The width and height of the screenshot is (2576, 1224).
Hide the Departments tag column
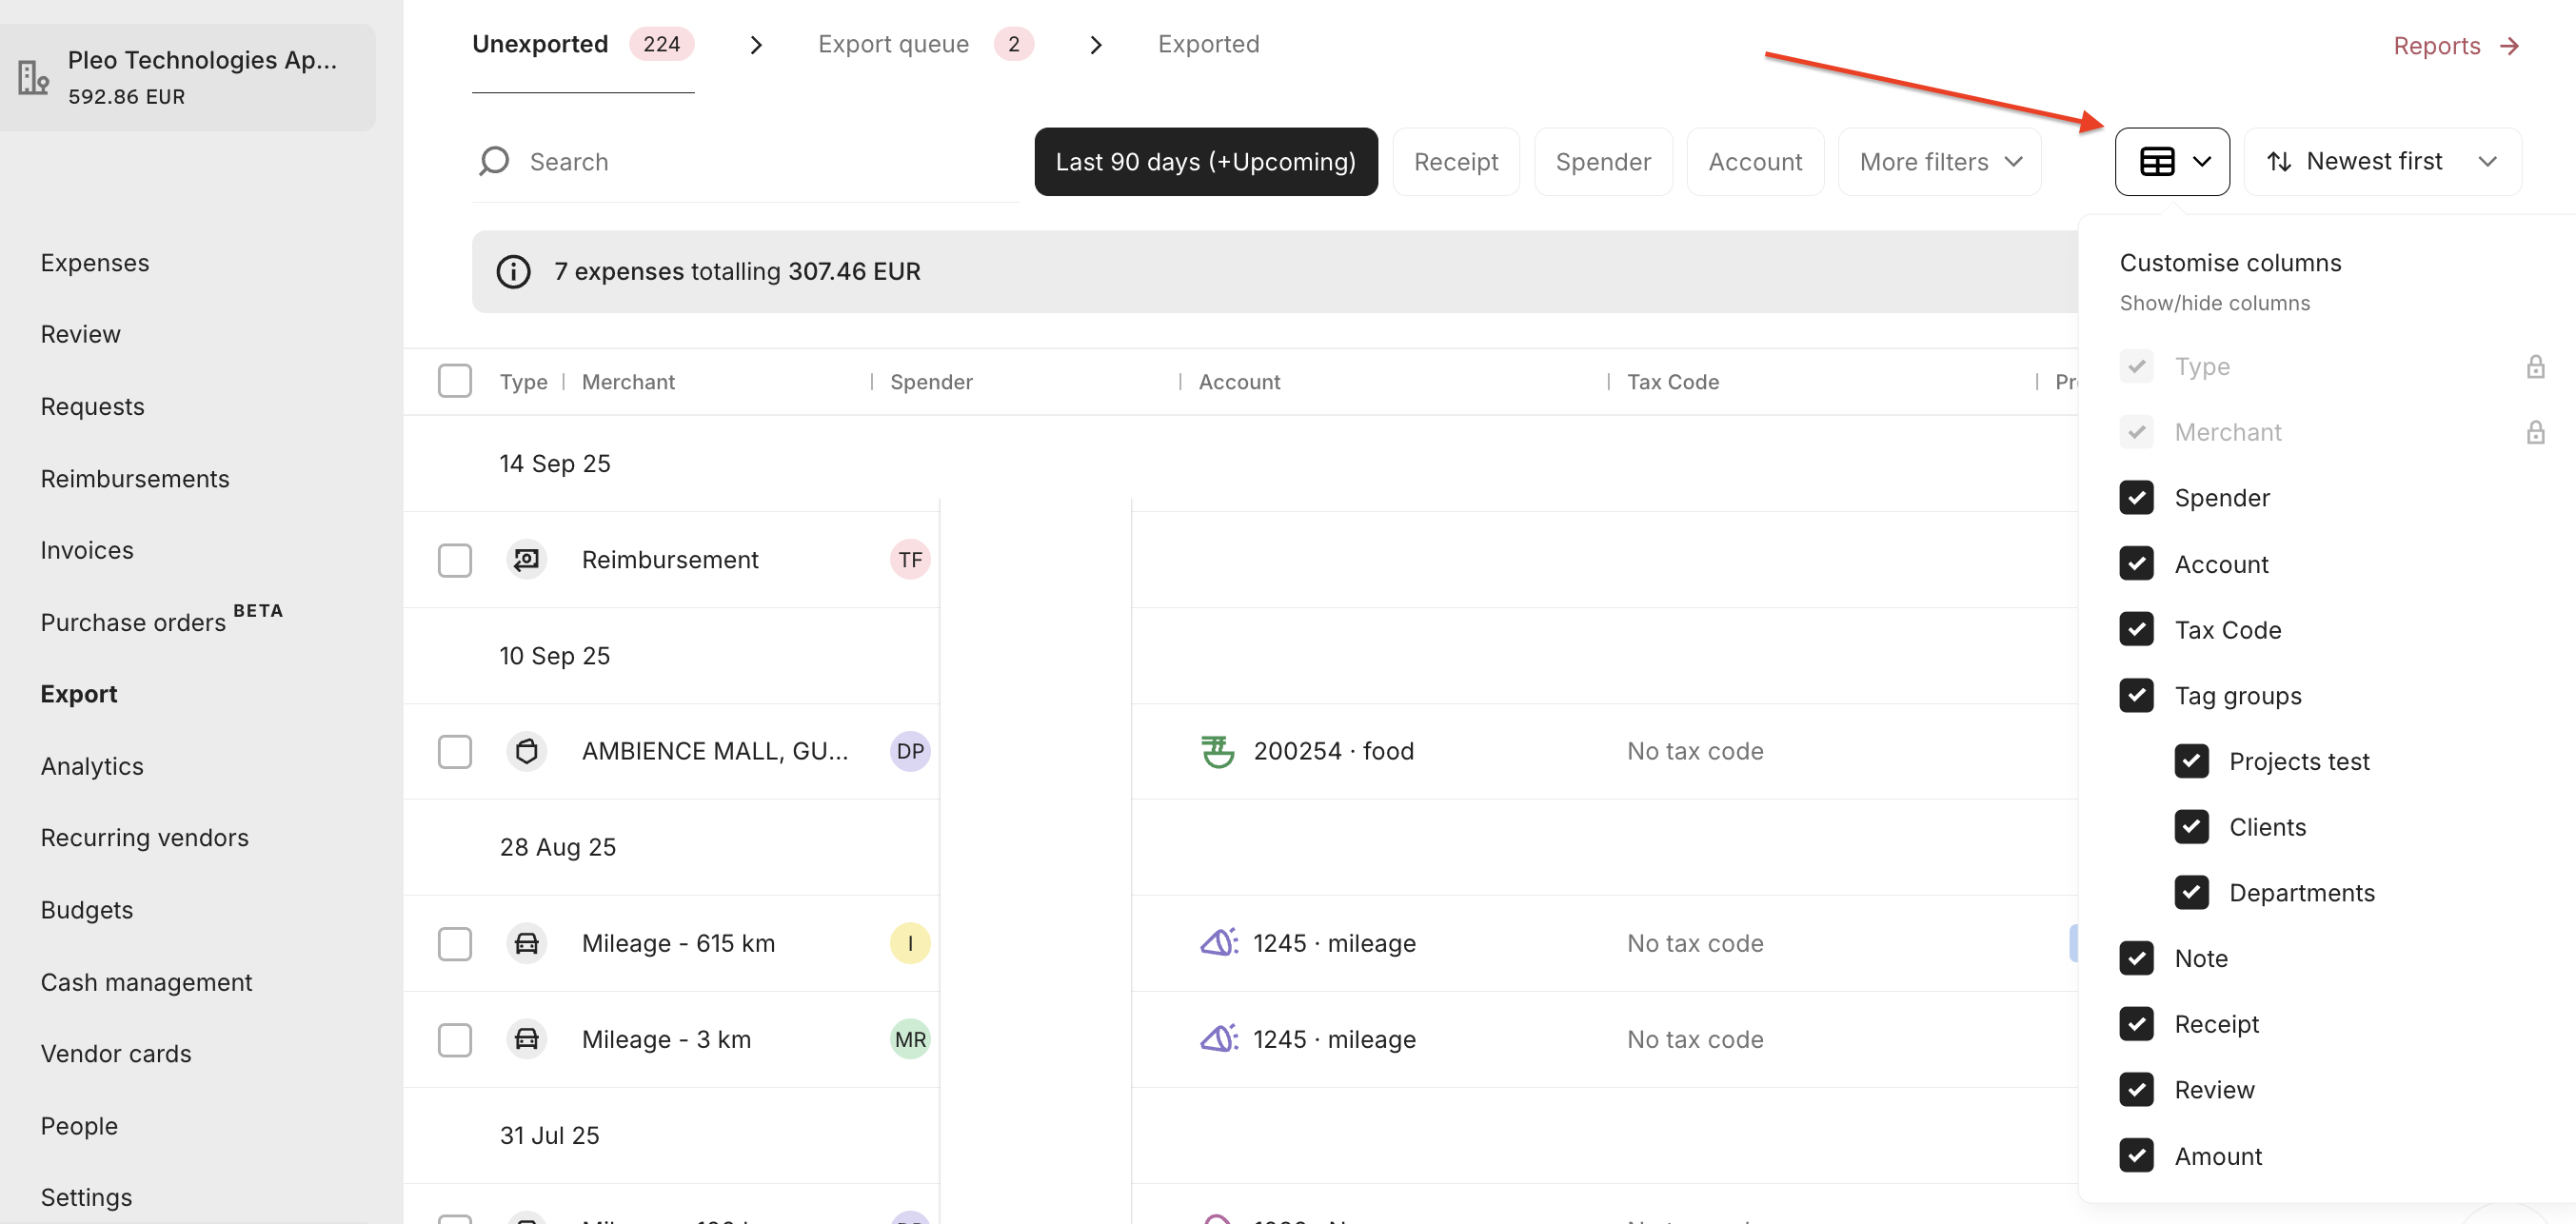2191,892
